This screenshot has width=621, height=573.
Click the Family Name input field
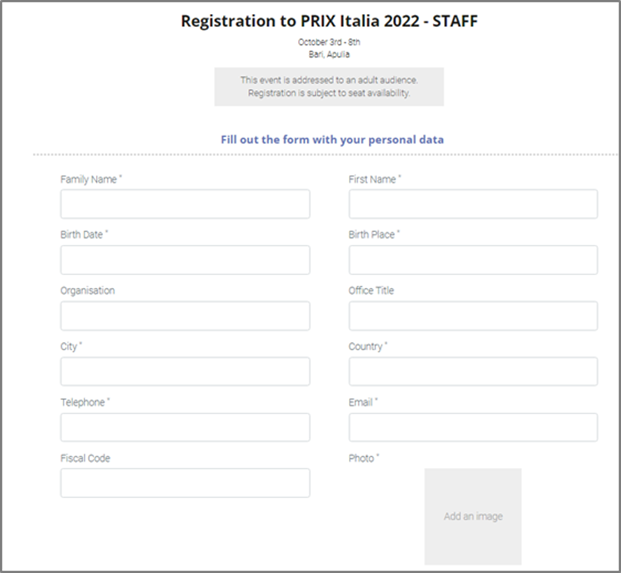click(x=185, y=204)
